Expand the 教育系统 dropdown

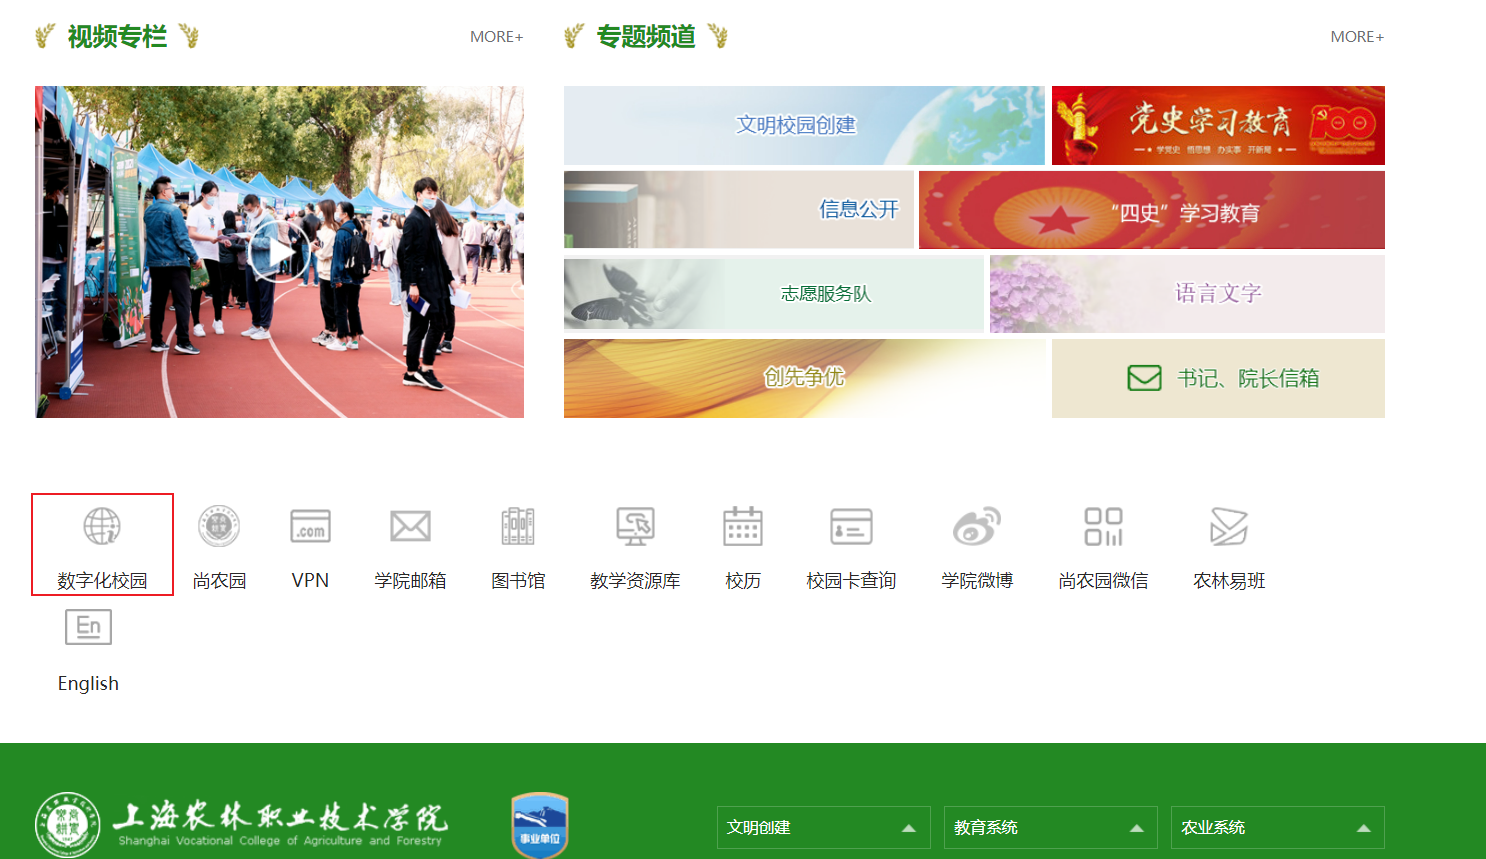(1050, 828)
